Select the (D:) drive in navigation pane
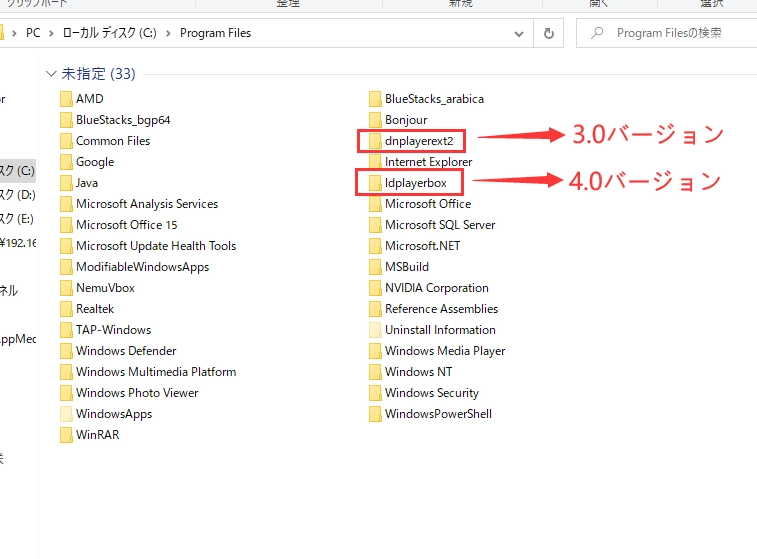The image size is (757, 559). pyautogui.click(x=17, y=195)
